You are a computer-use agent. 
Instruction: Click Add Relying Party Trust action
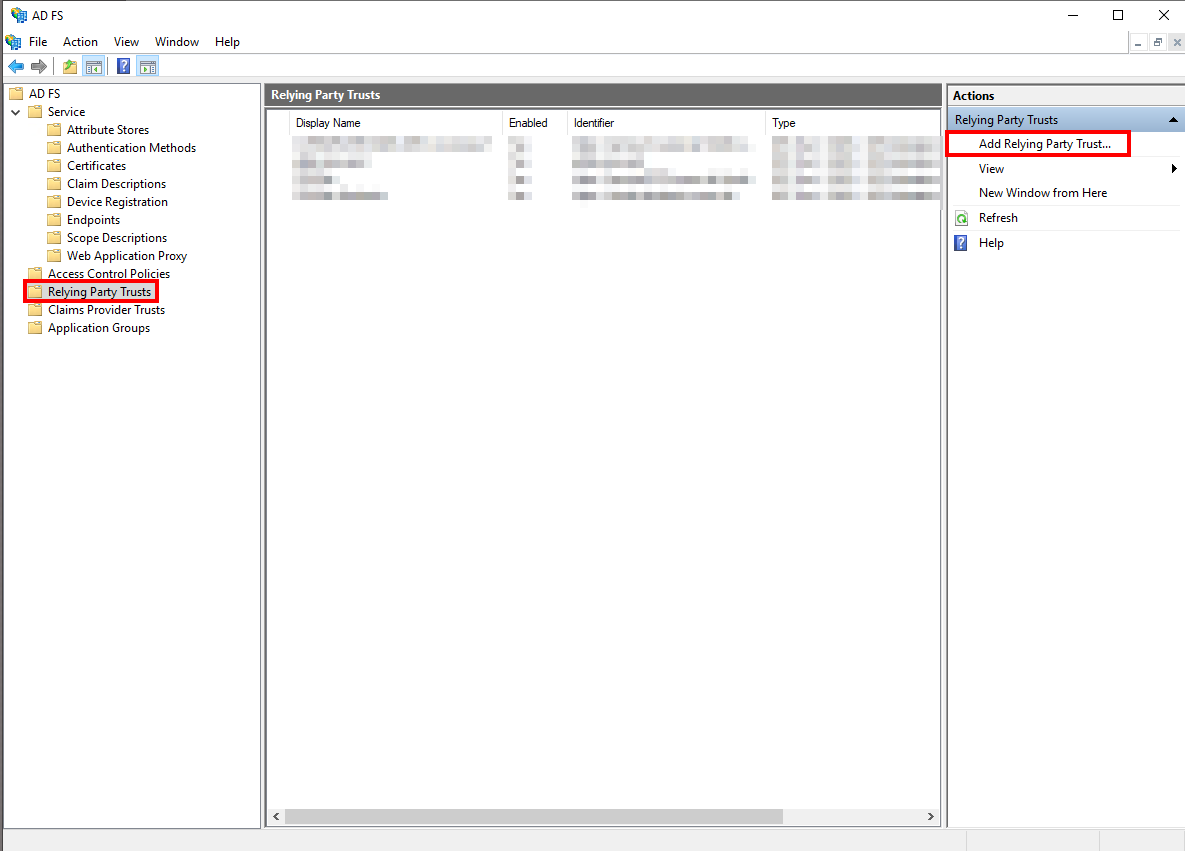point(1044,144)
